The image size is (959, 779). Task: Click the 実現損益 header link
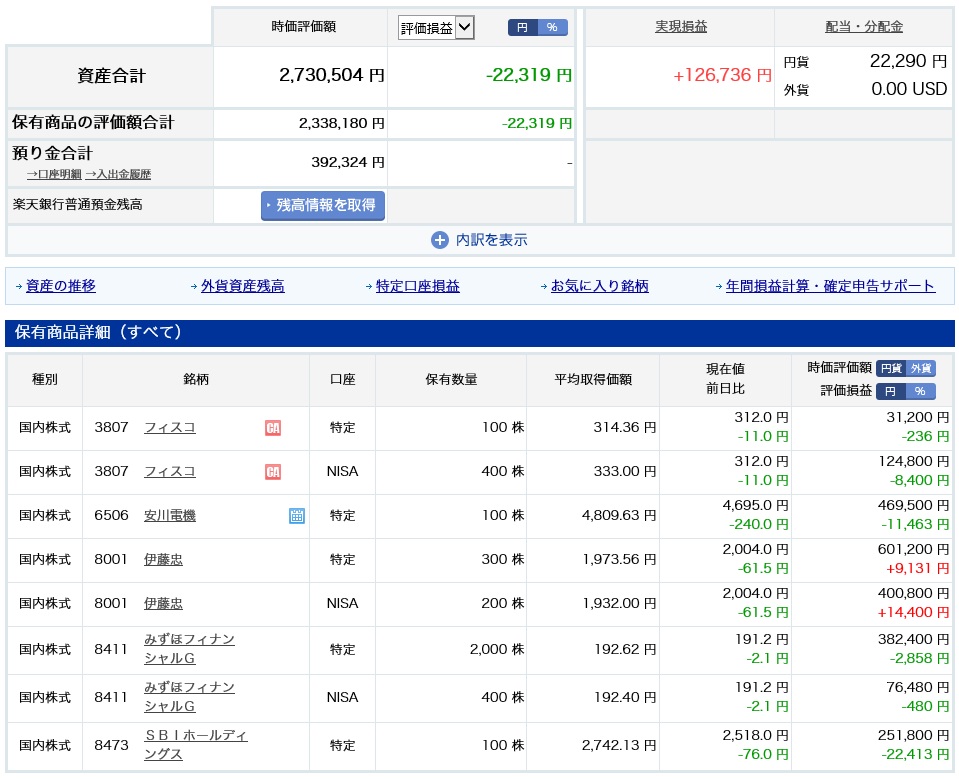(x=680, y=27)
